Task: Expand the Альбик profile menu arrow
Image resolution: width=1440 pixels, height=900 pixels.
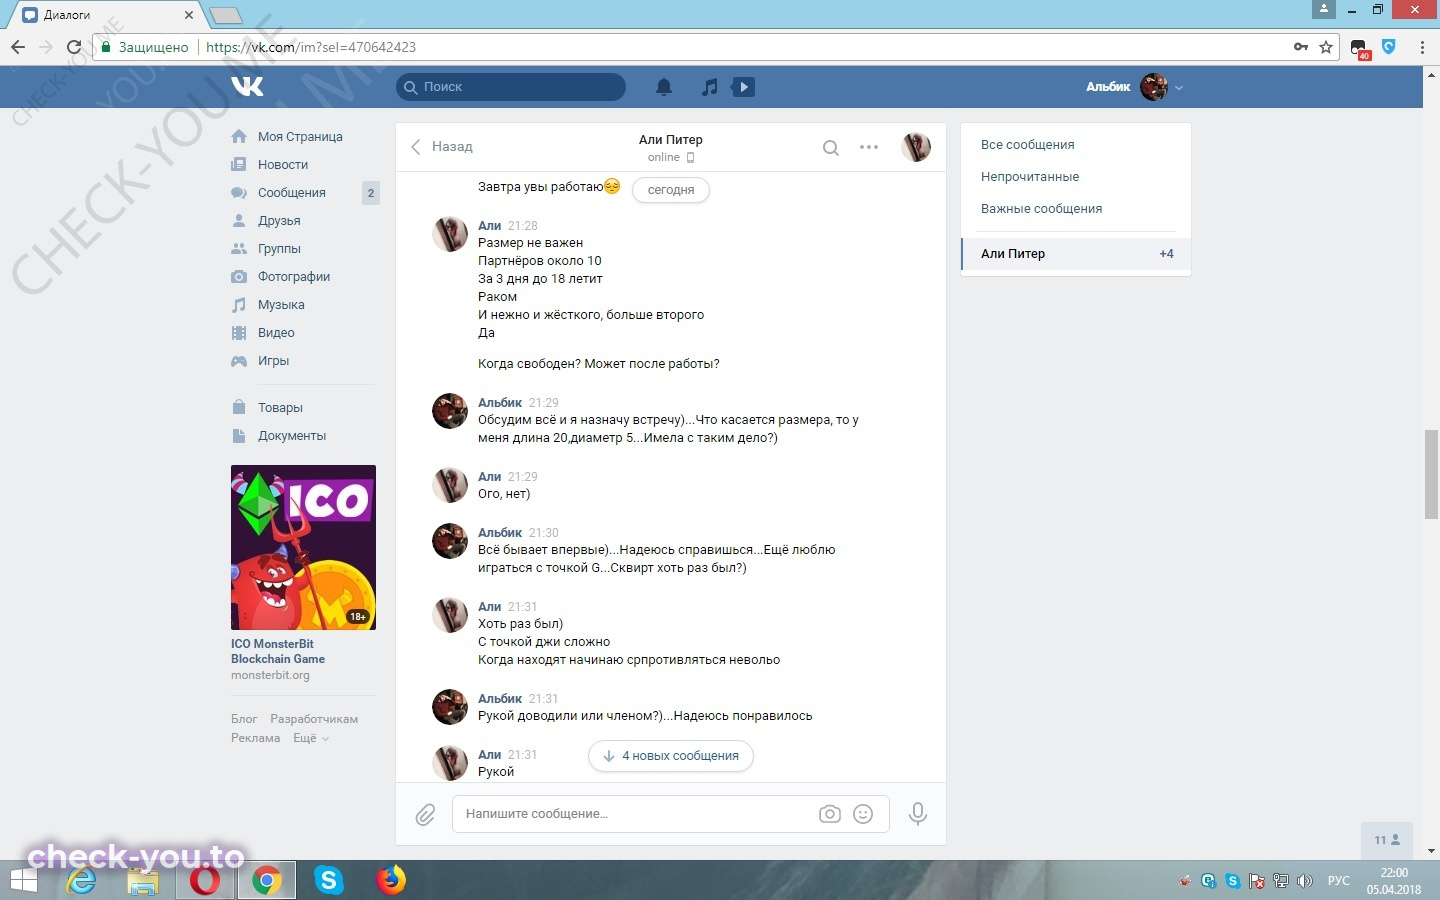Action: coord(1179,88)
